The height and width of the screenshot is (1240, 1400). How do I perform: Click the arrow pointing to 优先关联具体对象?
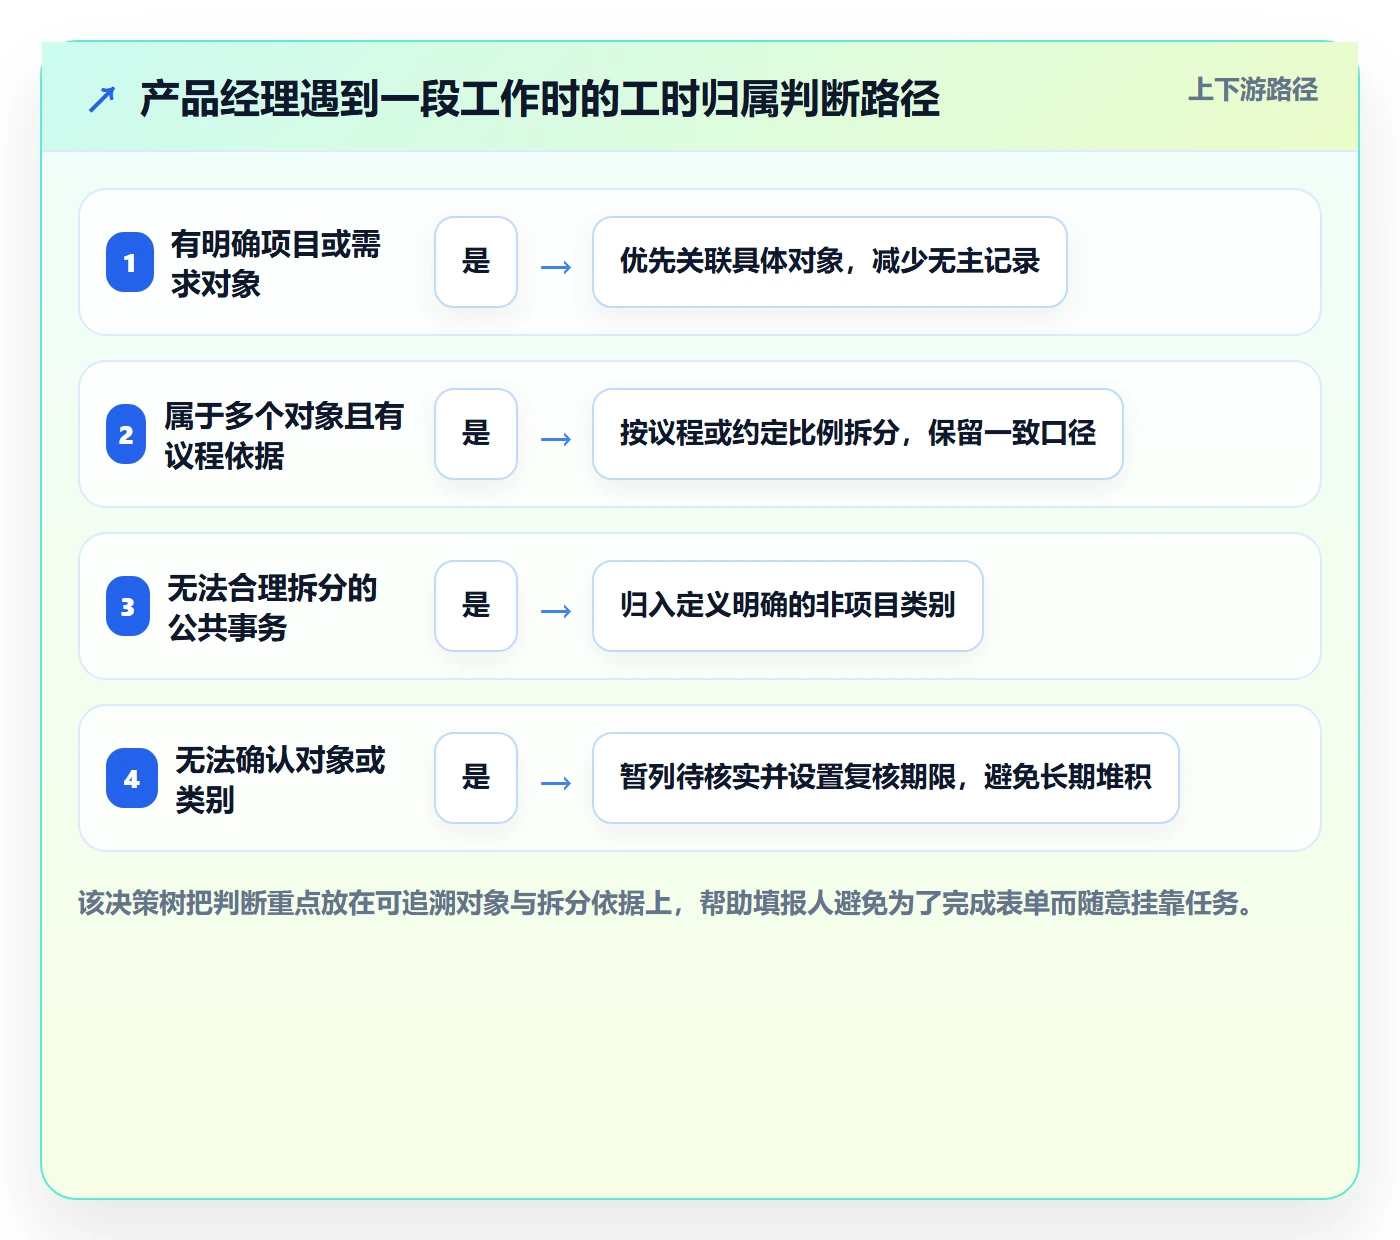click(556, 267)
